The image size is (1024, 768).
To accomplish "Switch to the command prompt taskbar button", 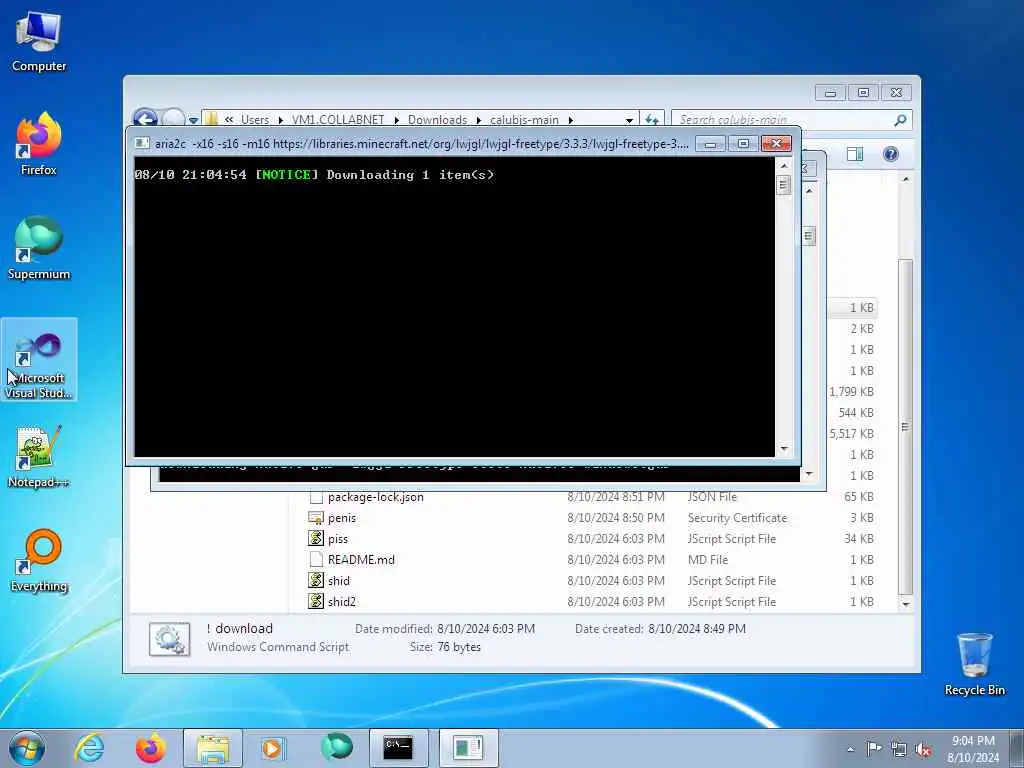I will click(399, 748).
